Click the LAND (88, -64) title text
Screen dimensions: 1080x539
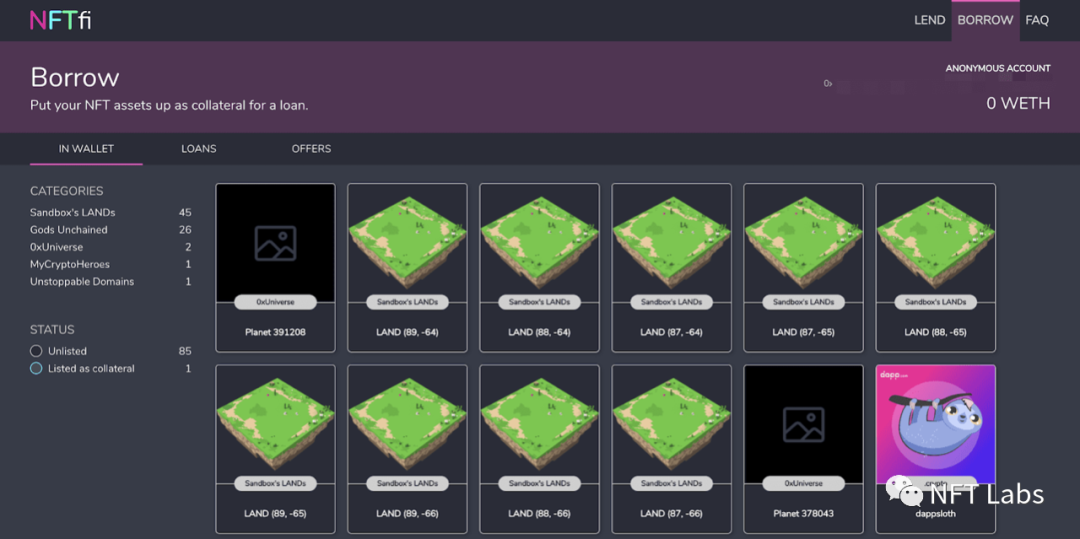click(539, 332)
